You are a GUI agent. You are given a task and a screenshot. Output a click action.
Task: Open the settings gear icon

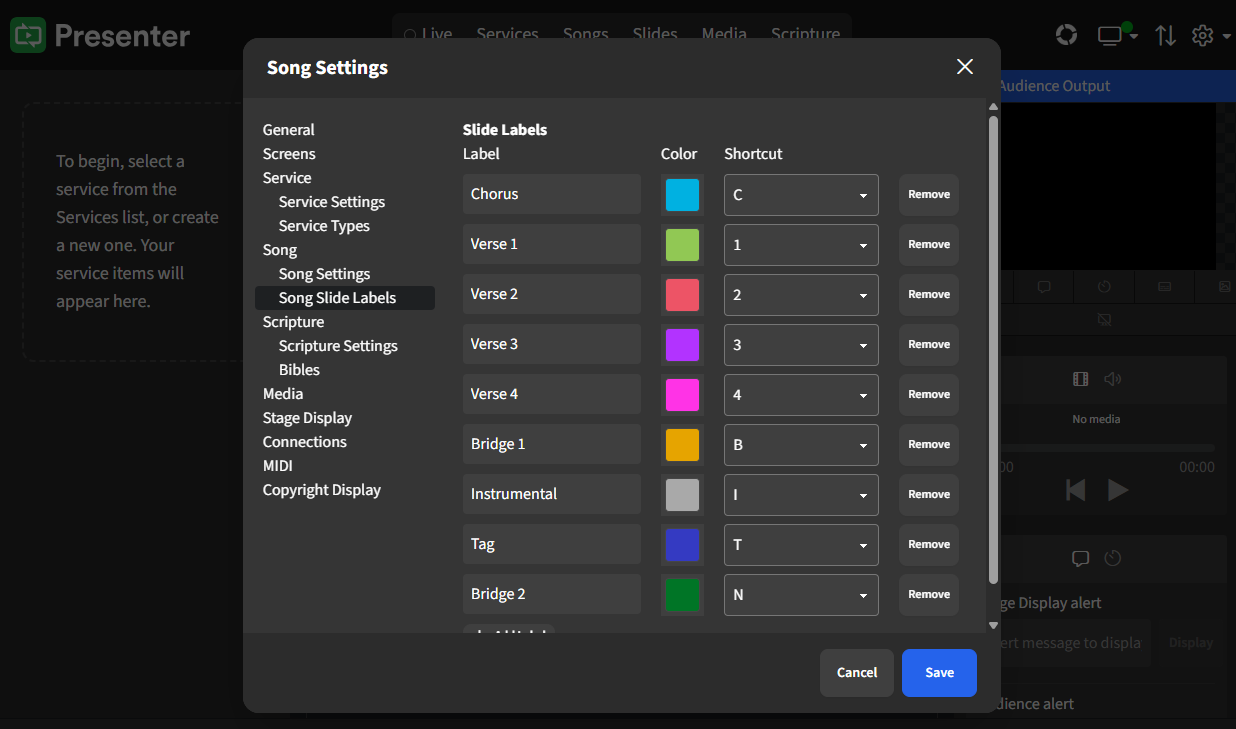(x=1202, y=35)
